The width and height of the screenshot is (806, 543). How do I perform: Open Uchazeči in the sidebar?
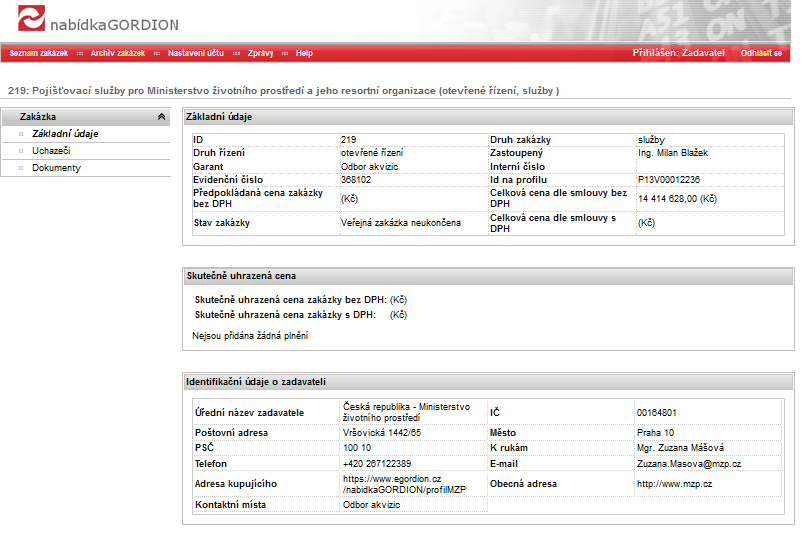[50, 151]
